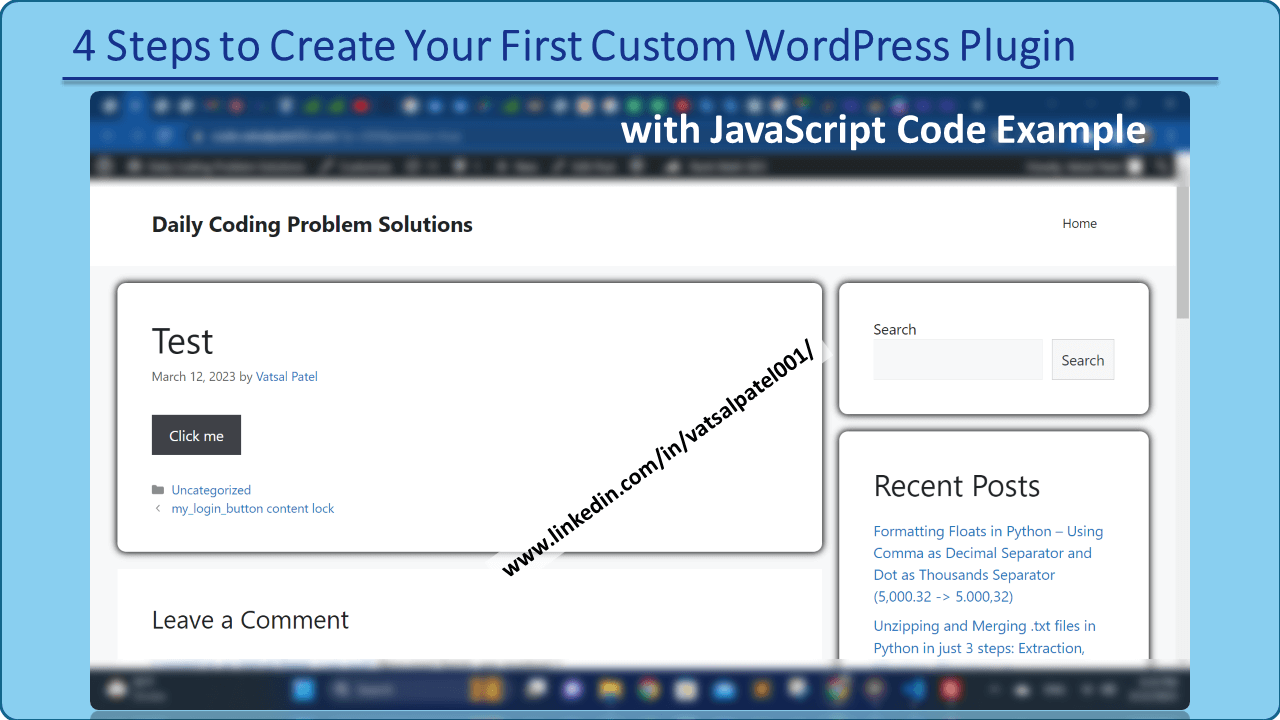Click the Daily Coding Problem Solutions site title

point(312,225)
